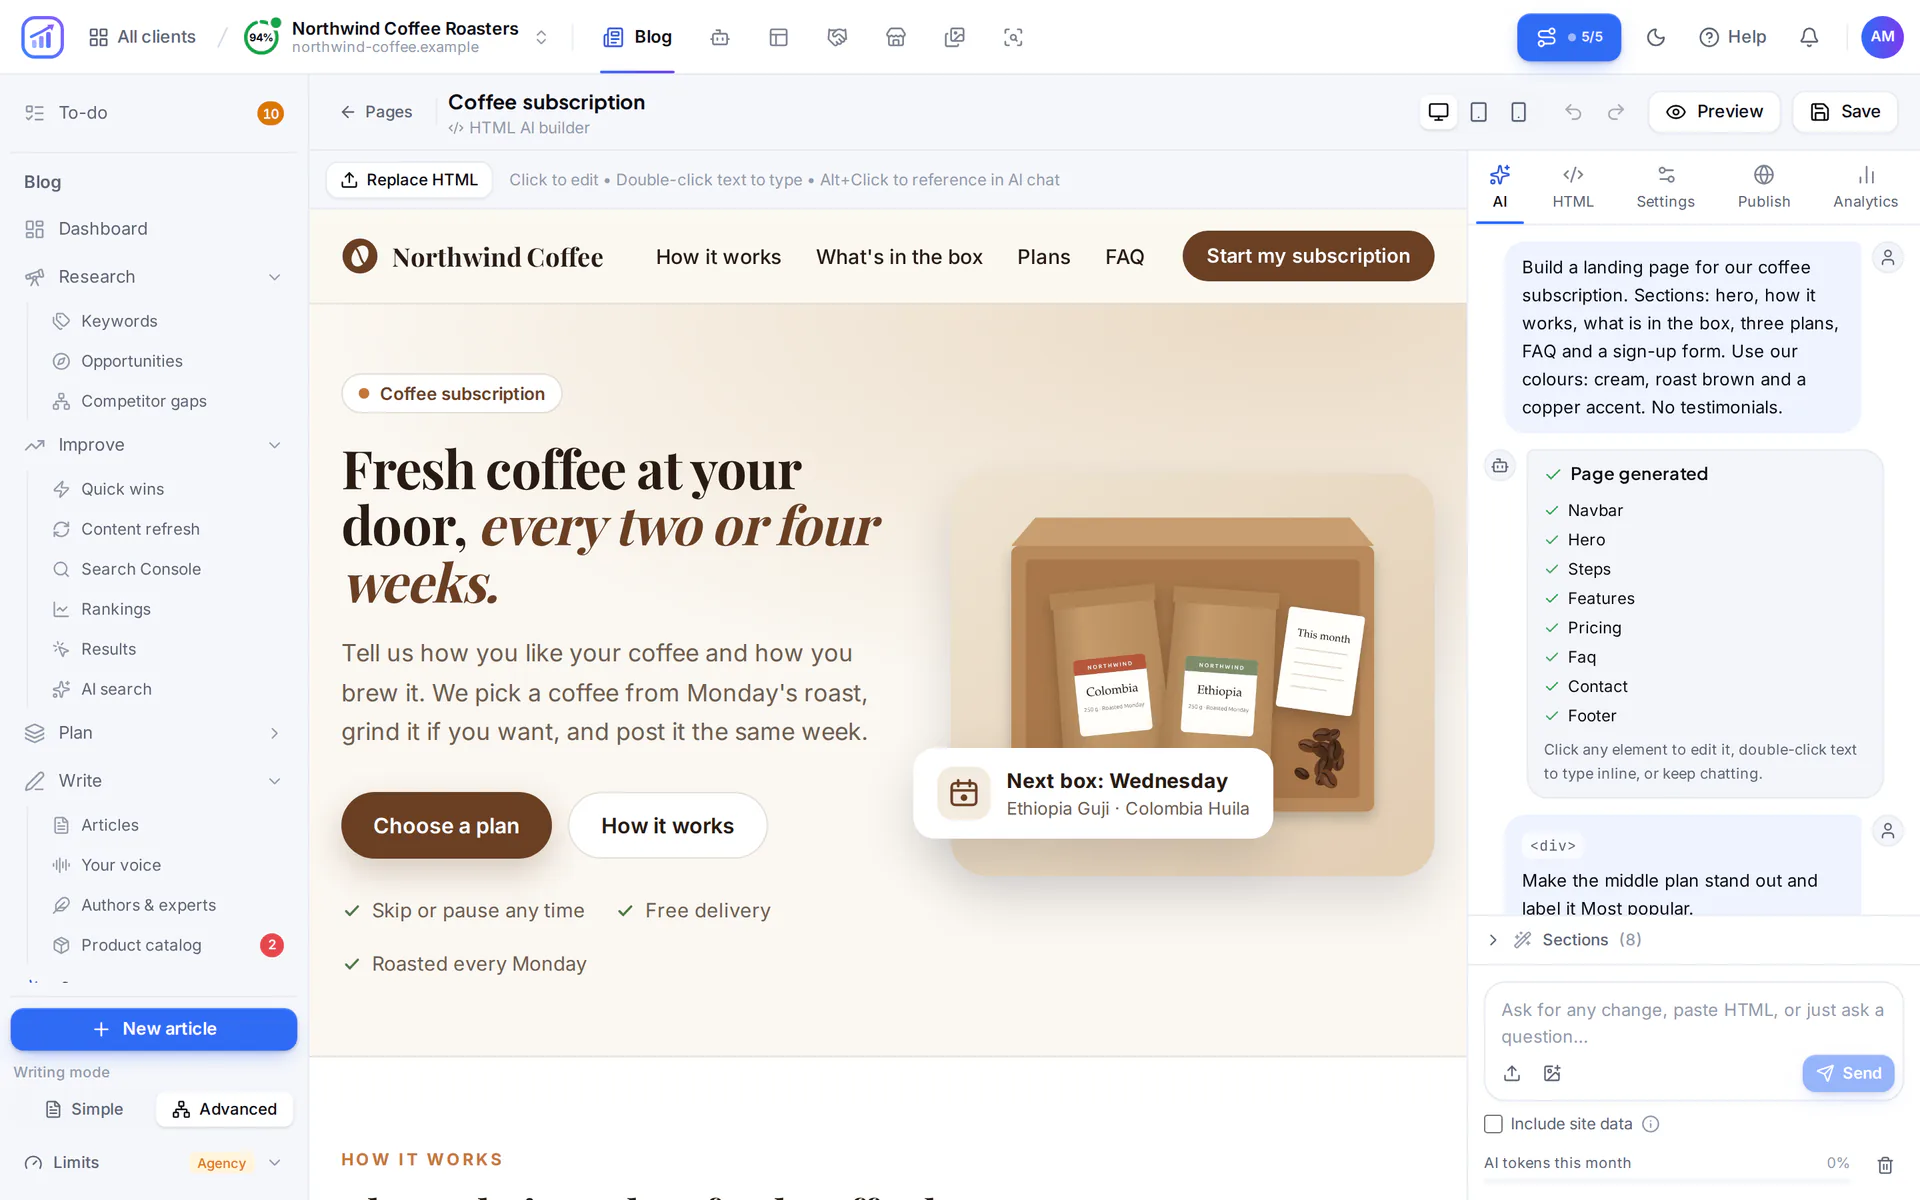
Task: Delete chat history with the trash icon
Action: click(x=1885, y=1164)
